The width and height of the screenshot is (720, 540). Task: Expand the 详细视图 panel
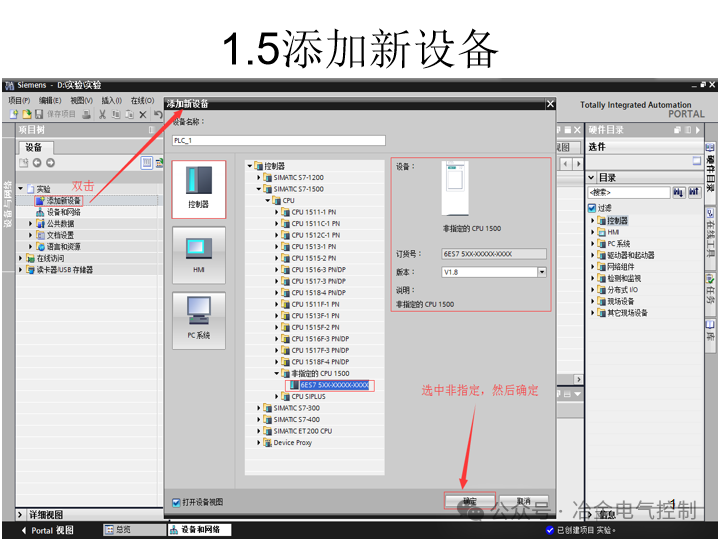pos(20,515)
